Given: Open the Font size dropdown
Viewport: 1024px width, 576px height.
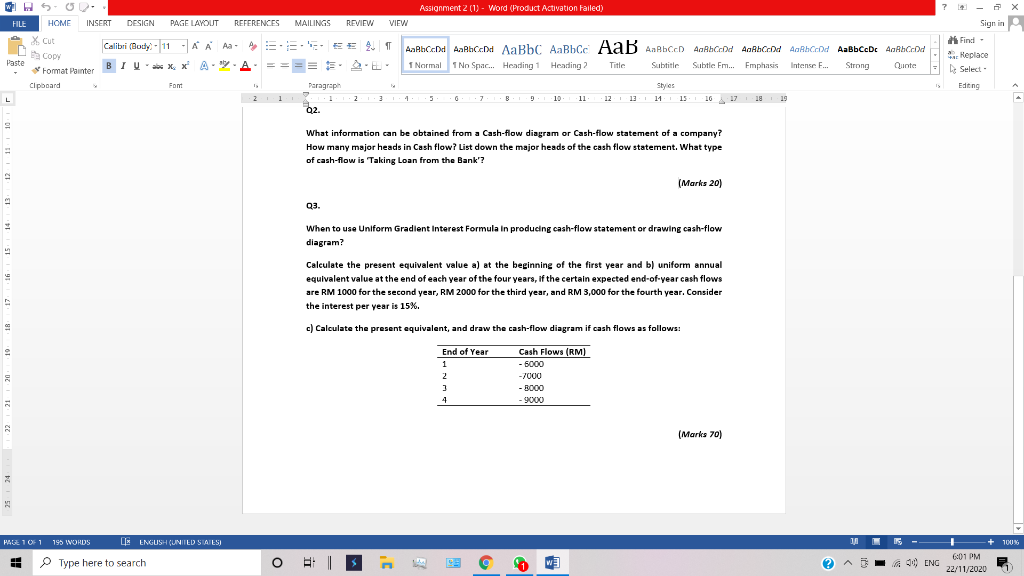Looking at the screenshot, I should coord(183,44).
